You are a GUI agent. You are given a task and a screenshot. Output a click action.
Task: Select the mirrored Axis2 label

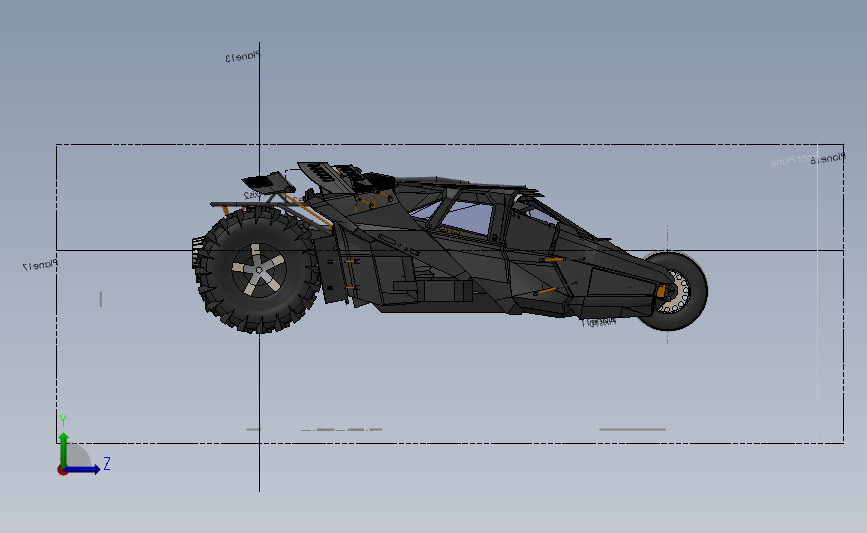[x=252, y=195]
